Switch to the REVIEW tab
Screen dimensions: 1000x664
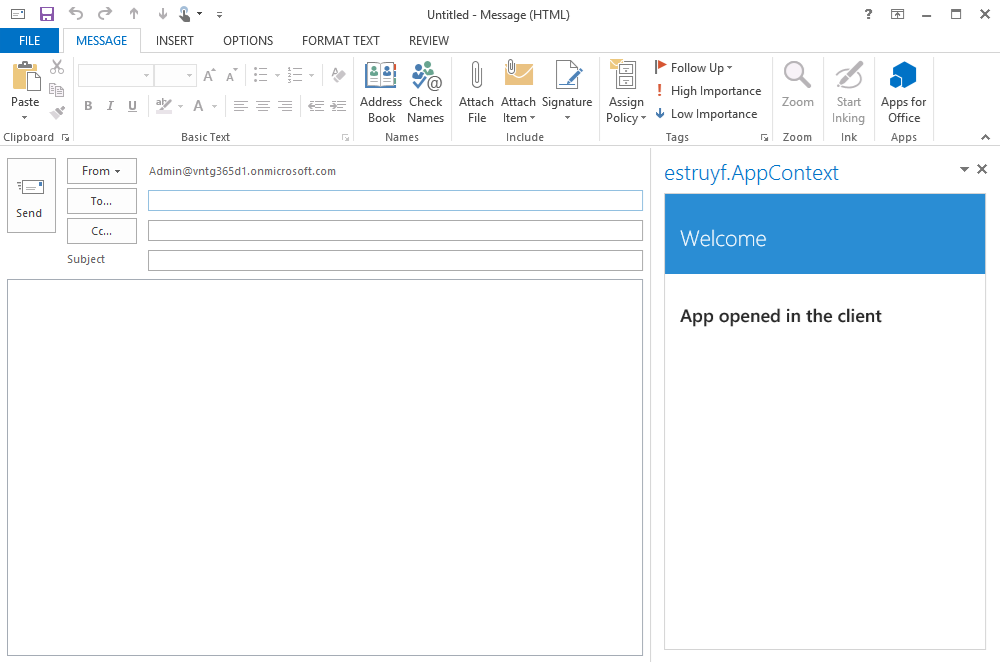429,41
